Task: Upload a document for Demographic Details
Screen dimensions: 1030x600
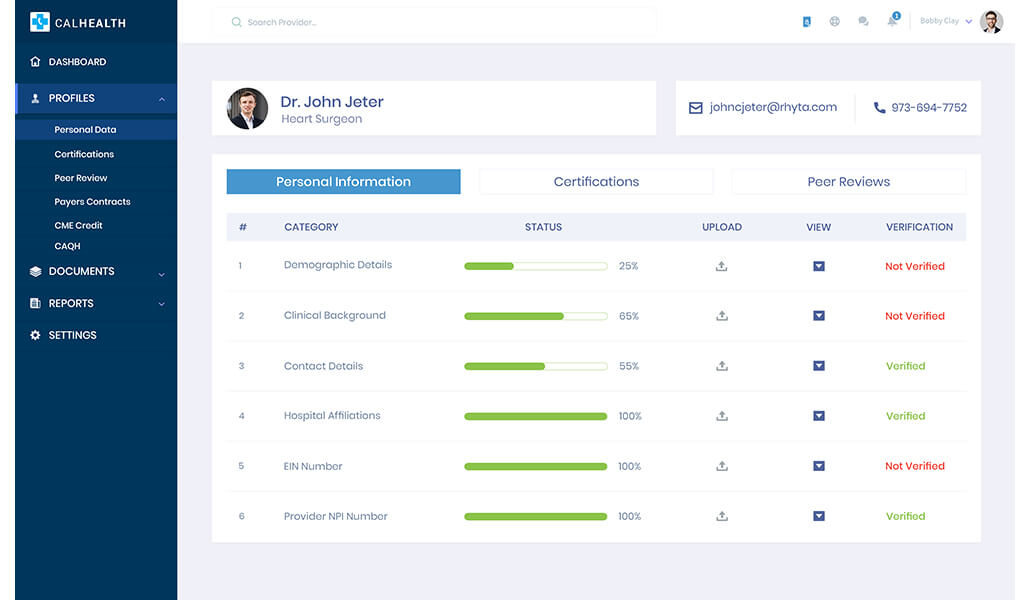Action: tap(721, 266)
